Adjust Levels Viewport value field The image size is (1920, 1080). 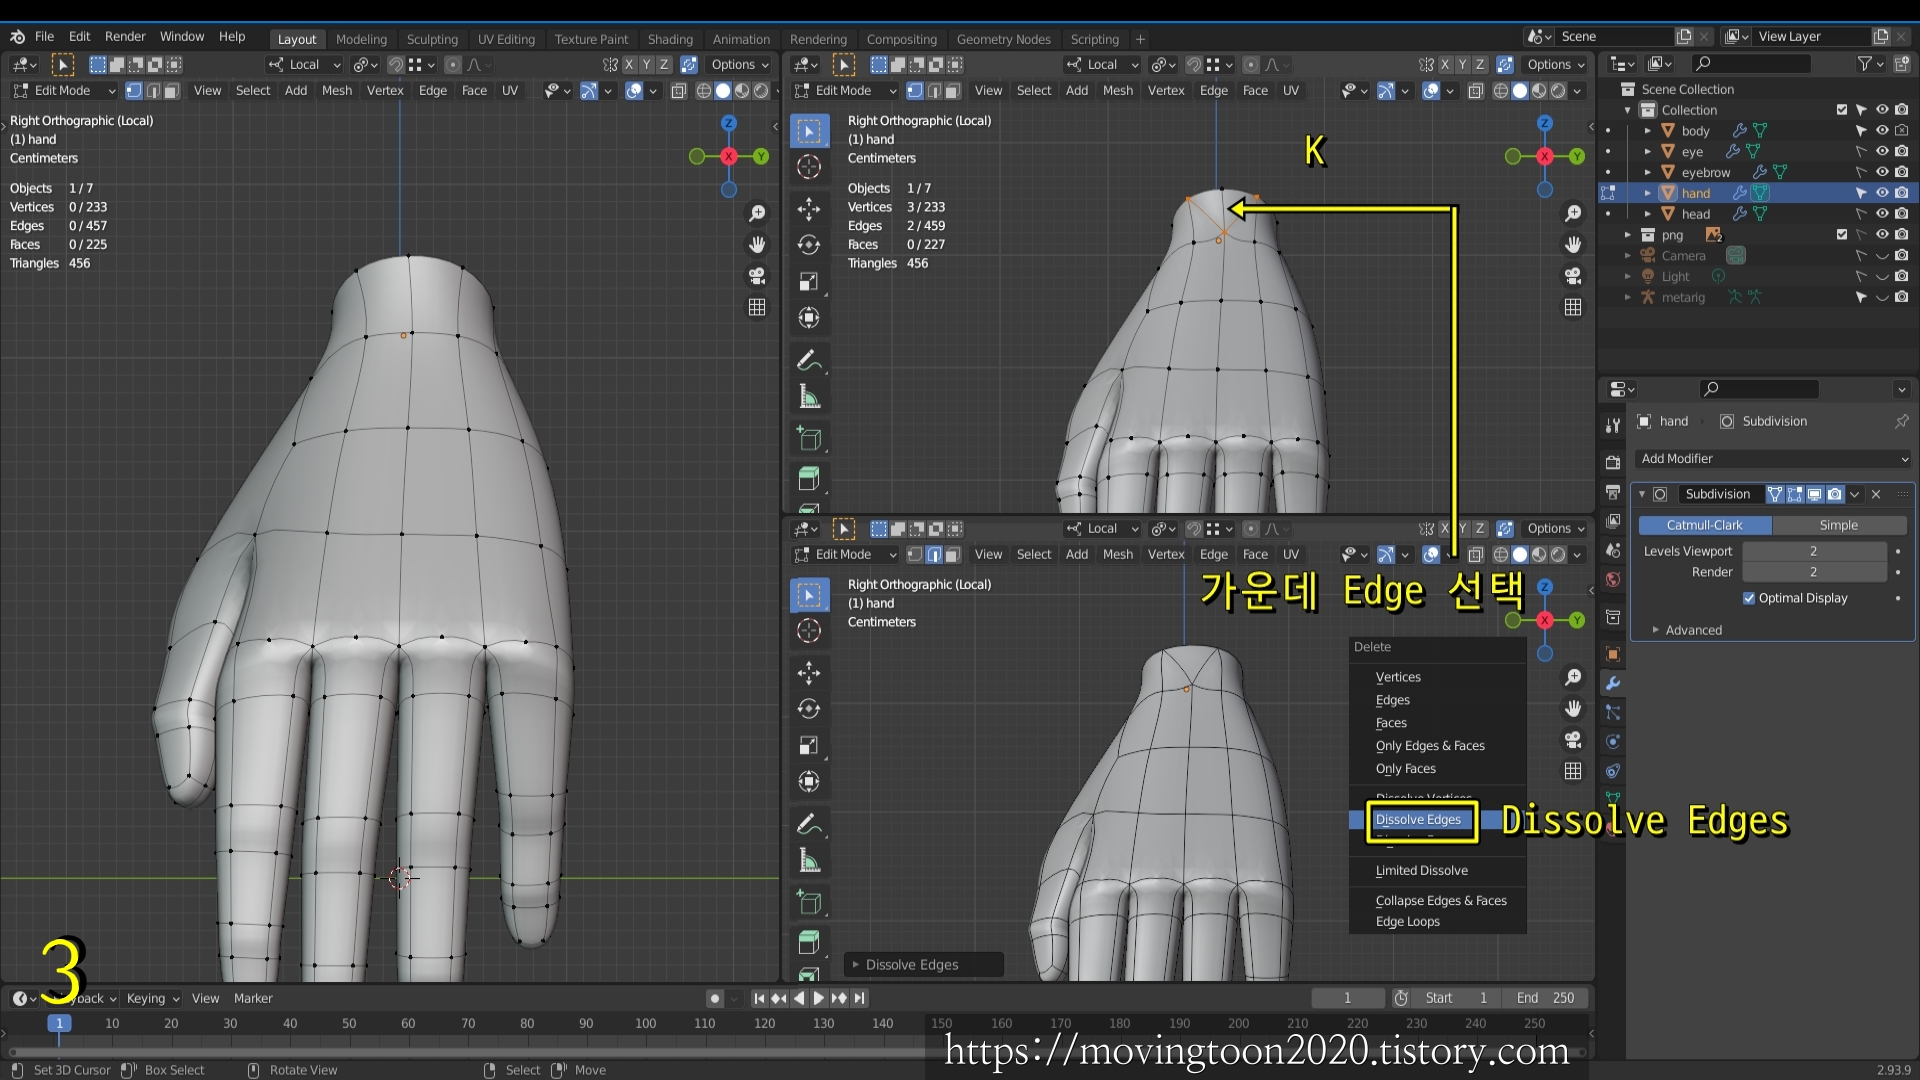(x=1813, y=551)
